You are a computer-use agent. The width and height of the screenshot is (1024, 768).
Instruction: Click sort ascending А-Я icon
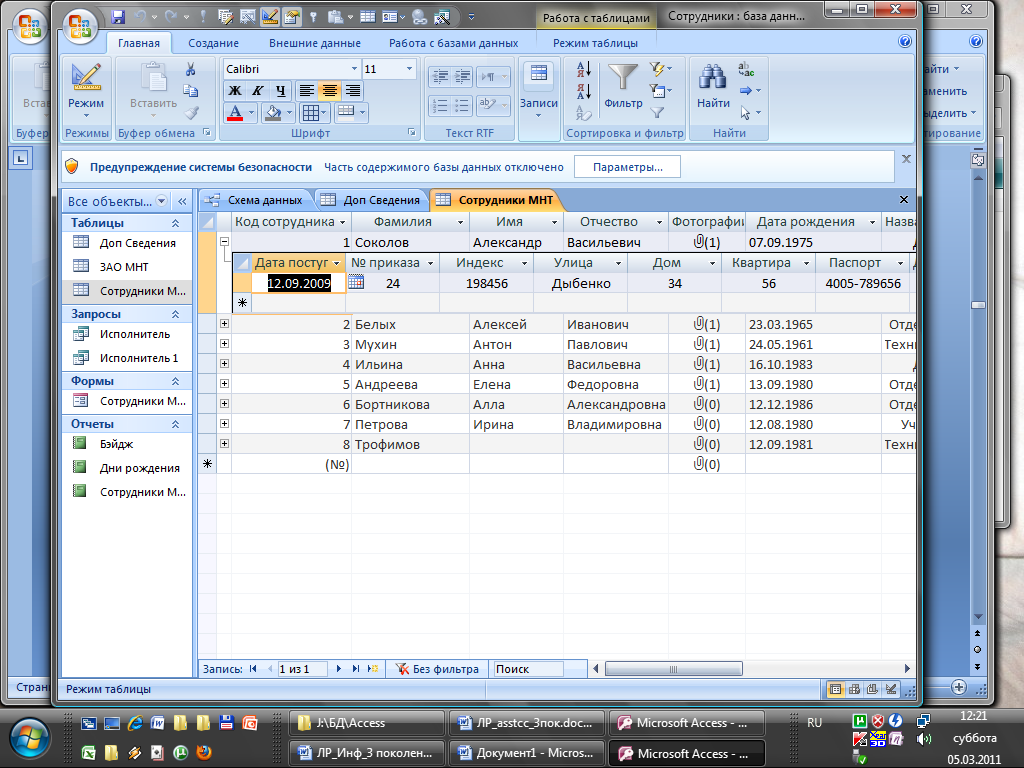point(583,69)
